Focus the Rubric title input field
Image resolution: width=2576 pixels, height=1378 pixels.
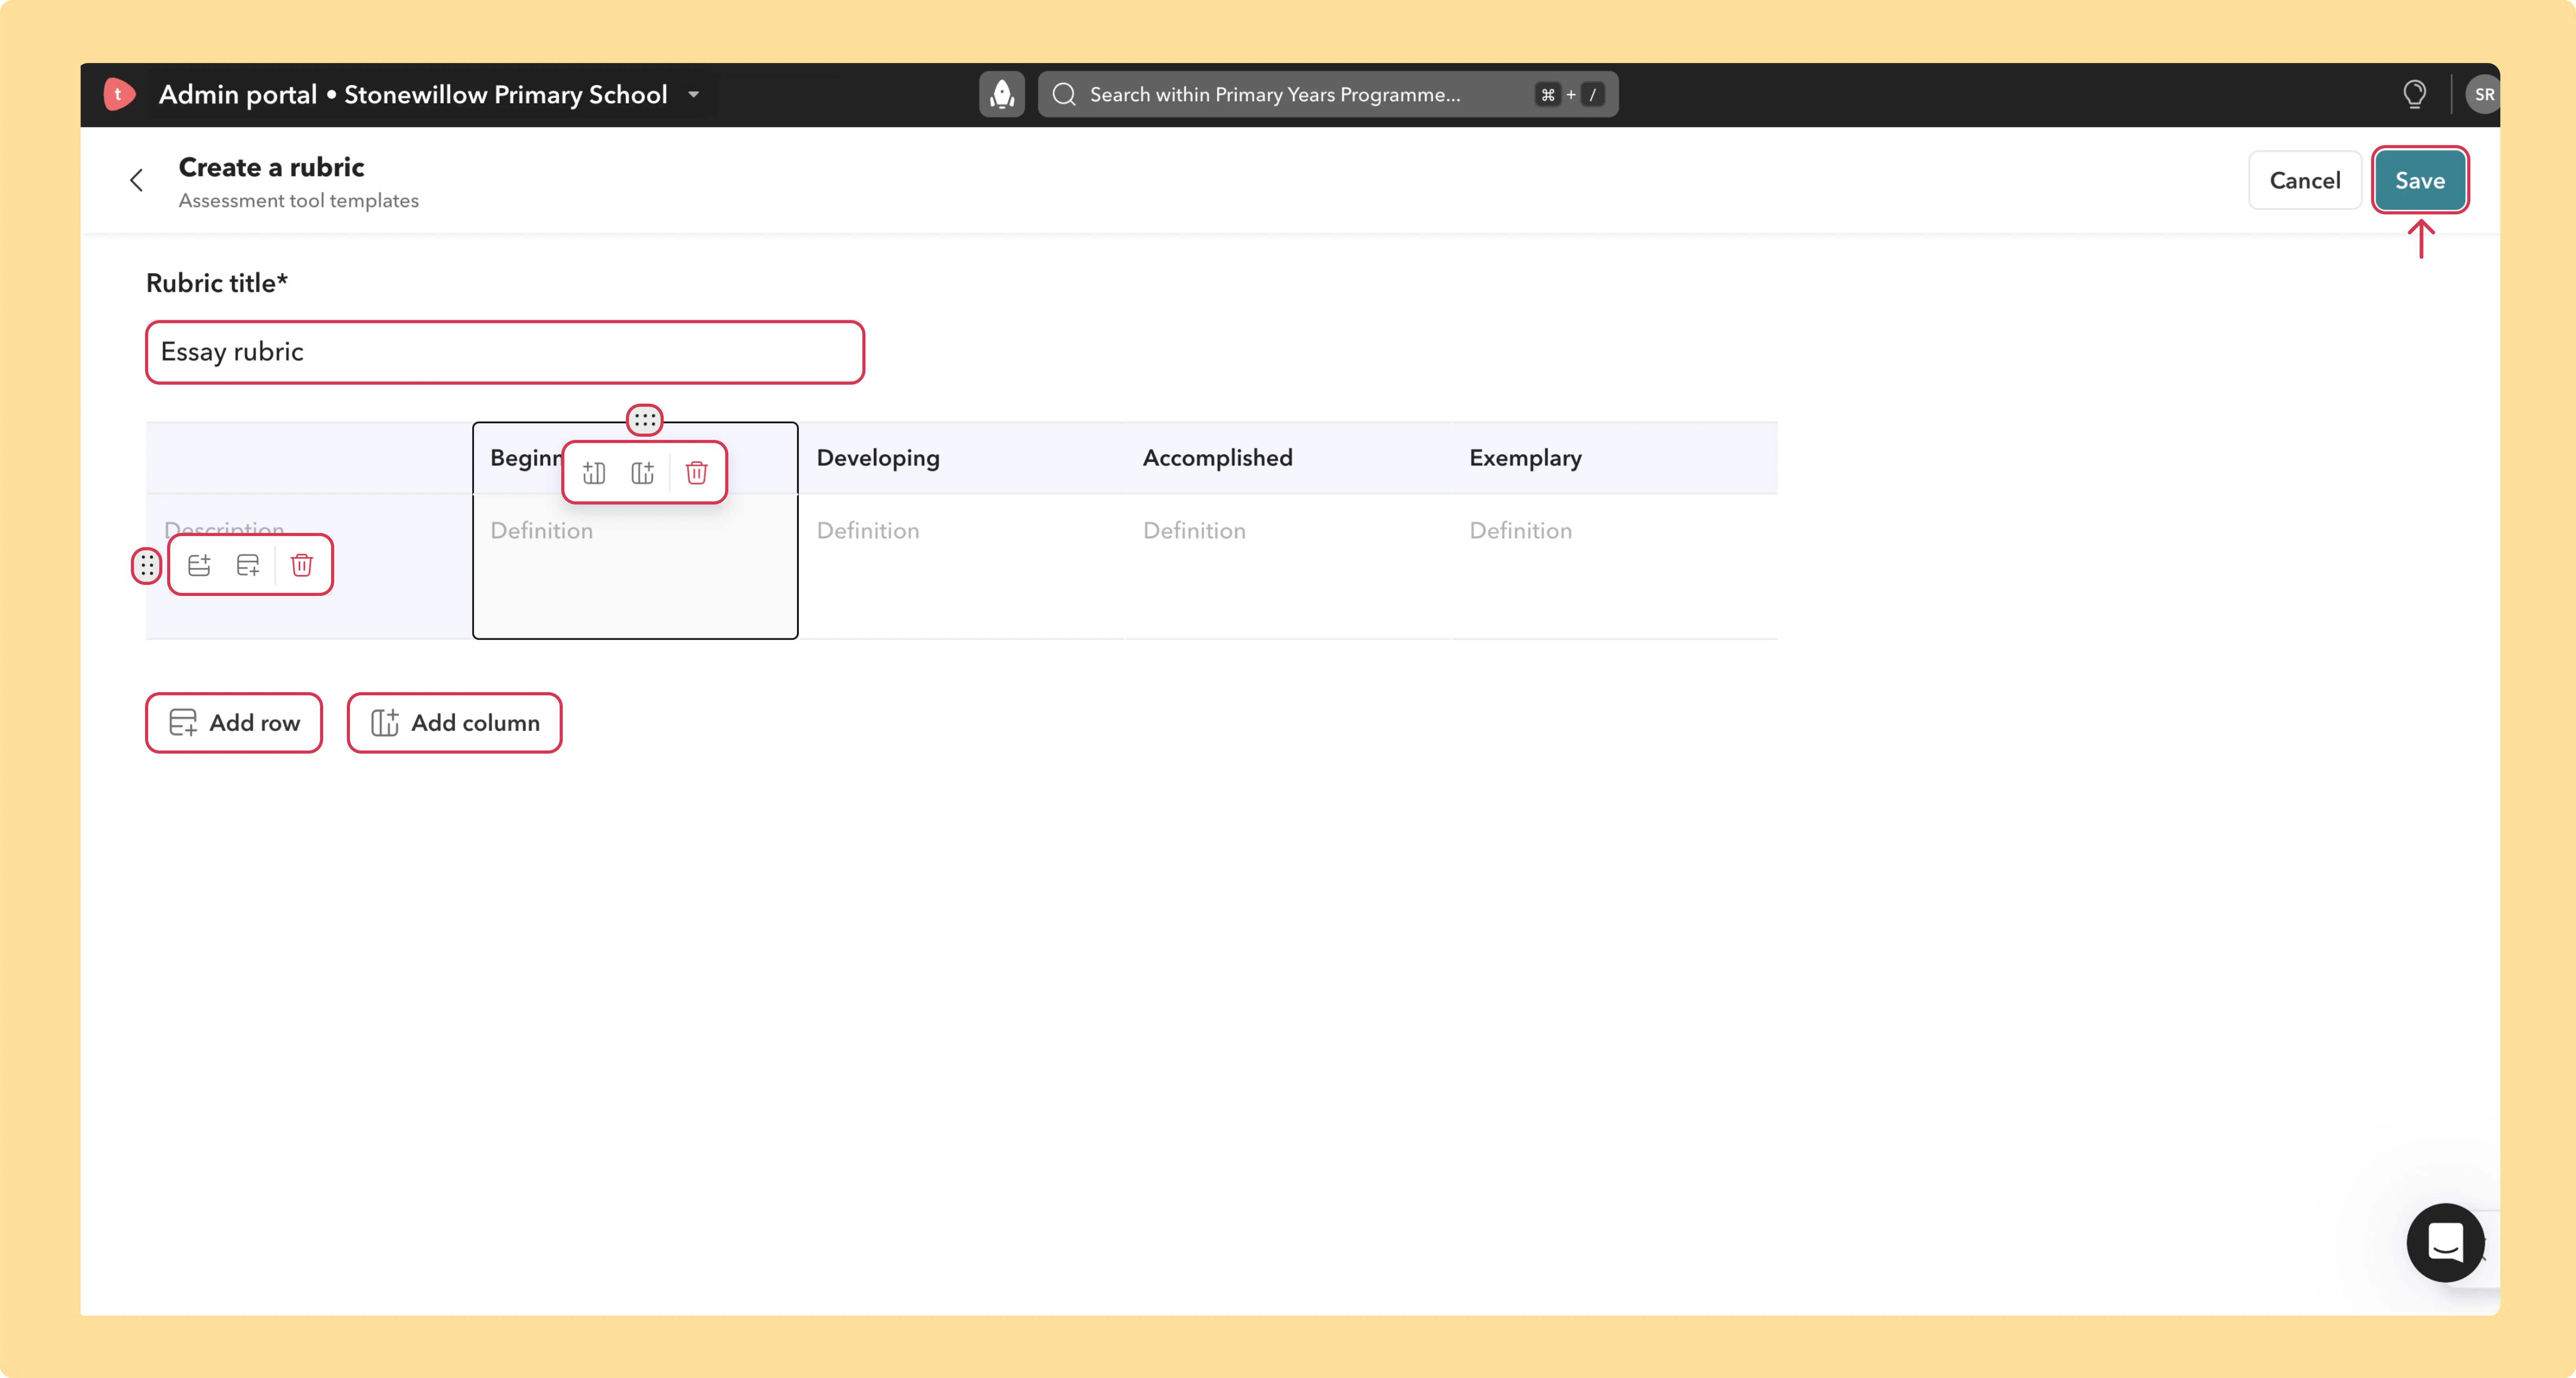click(x=505, y=352)
